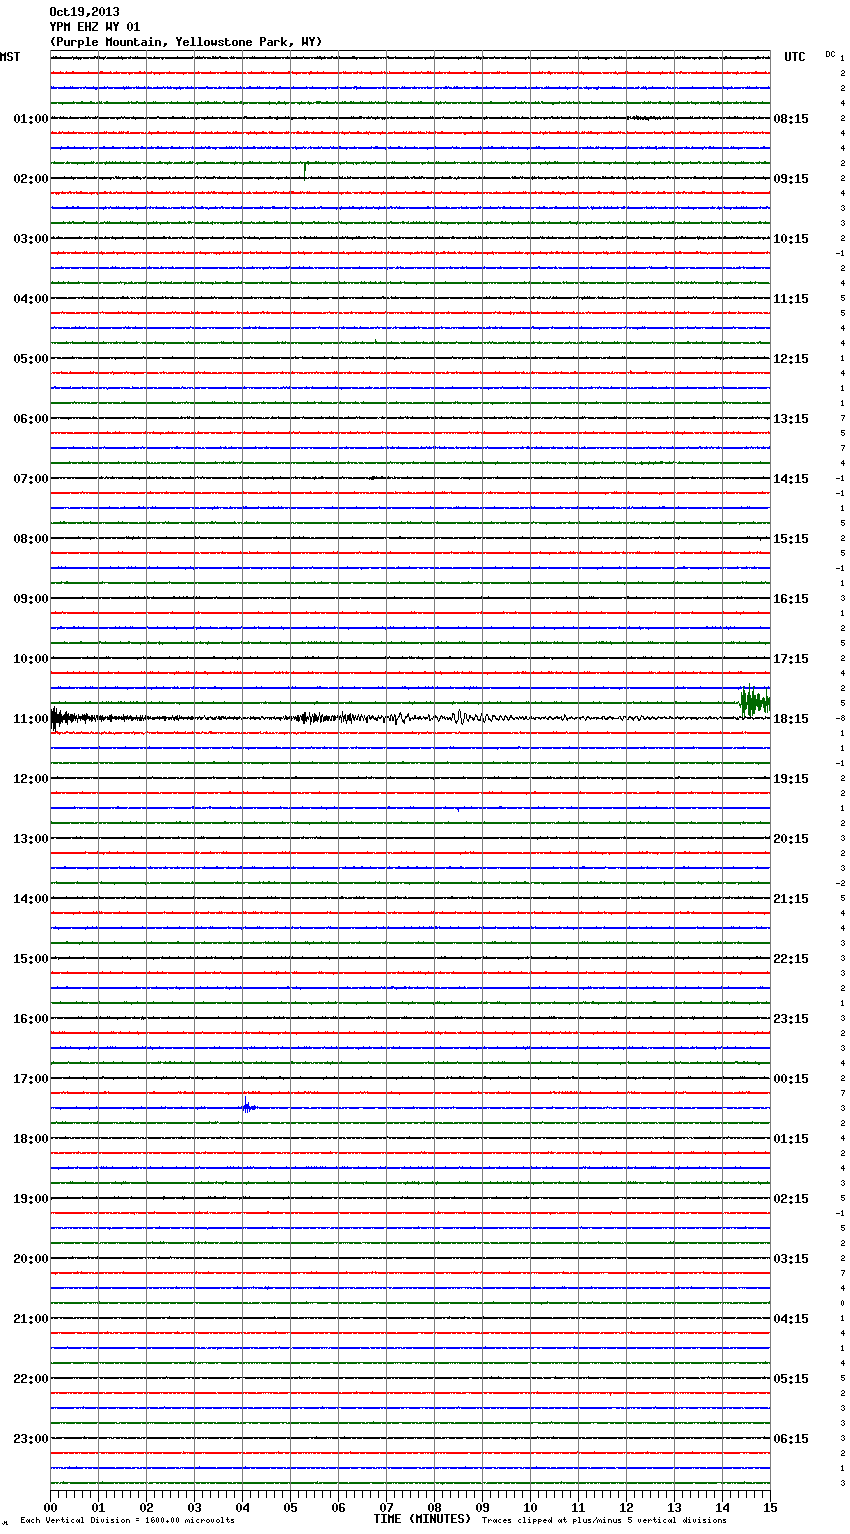Click the DC column header
Image resolution: width=850 pixels, height=1534 pixels.
tap(830, 54)
